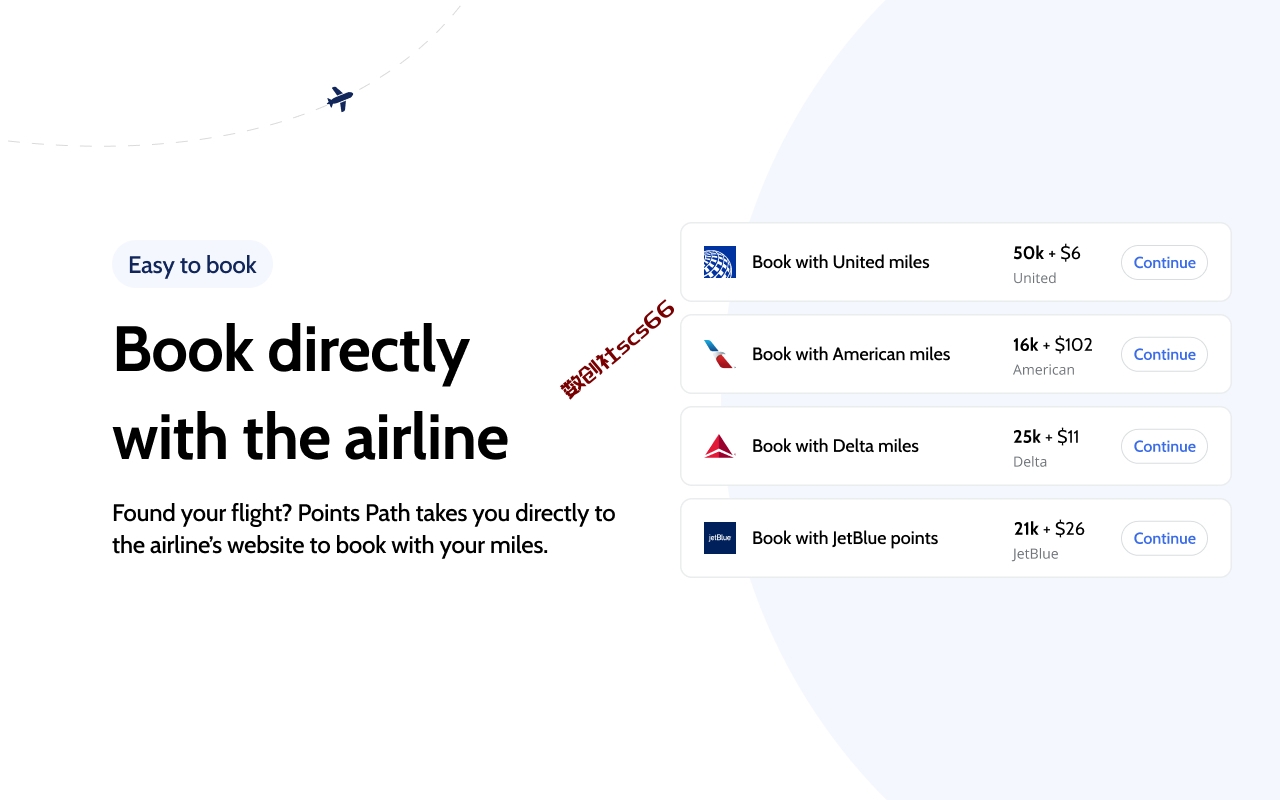Continue booking with United miles

1164,262
